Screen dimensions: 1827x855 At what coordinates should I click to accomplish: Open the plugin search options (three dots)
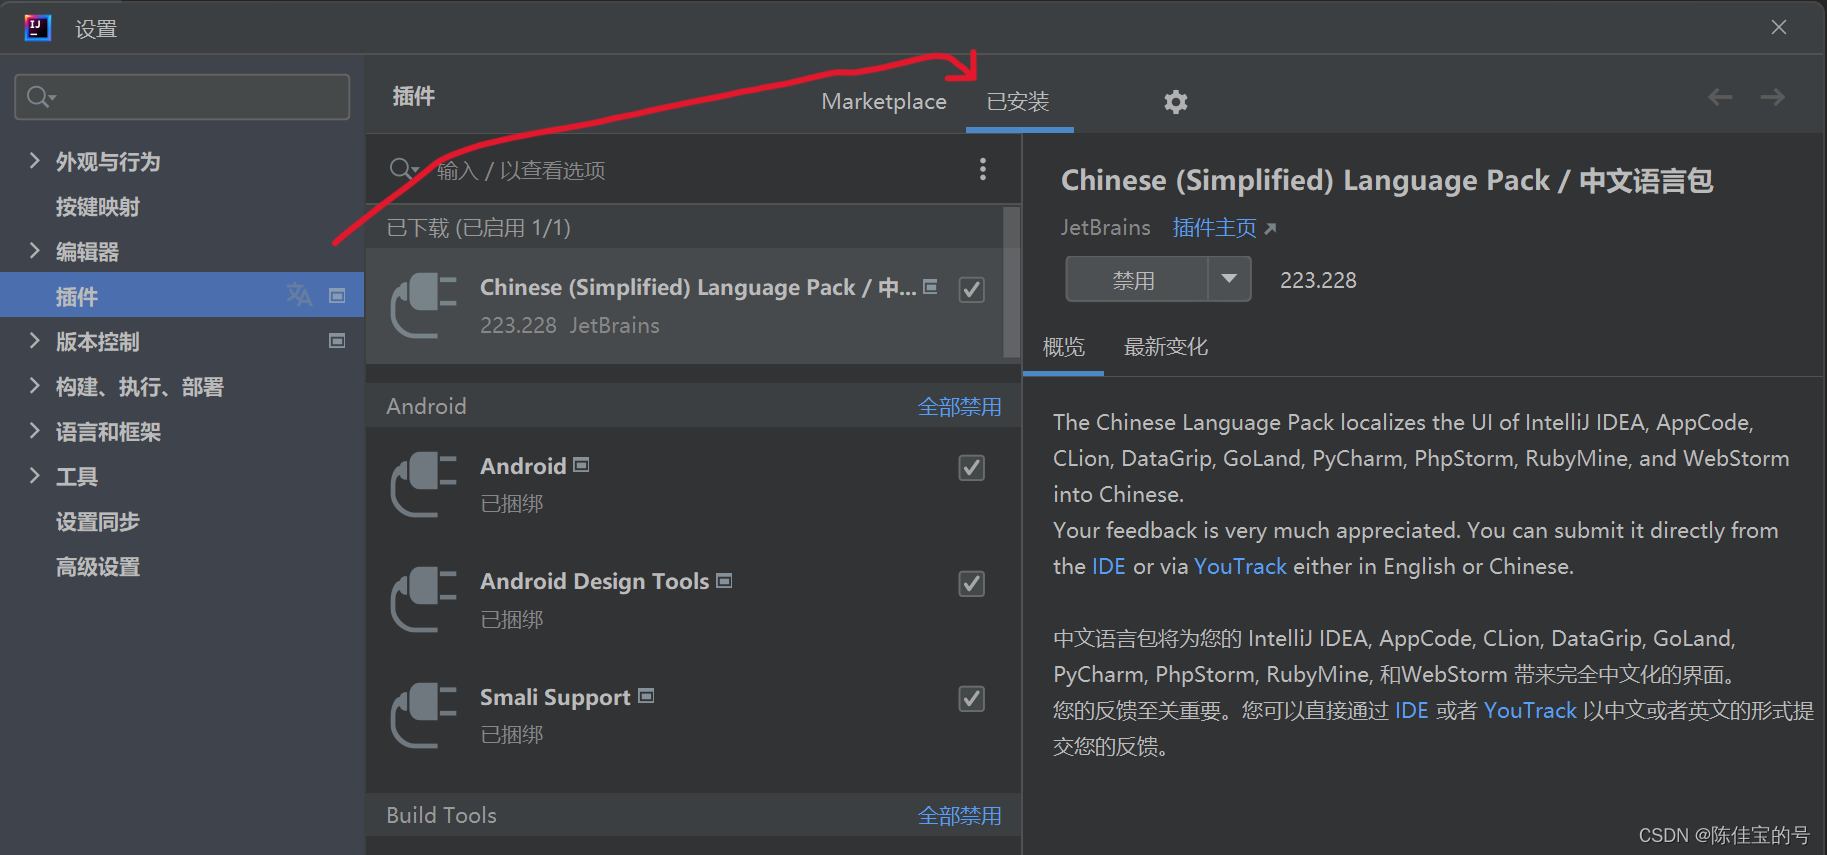pos(983,169)
